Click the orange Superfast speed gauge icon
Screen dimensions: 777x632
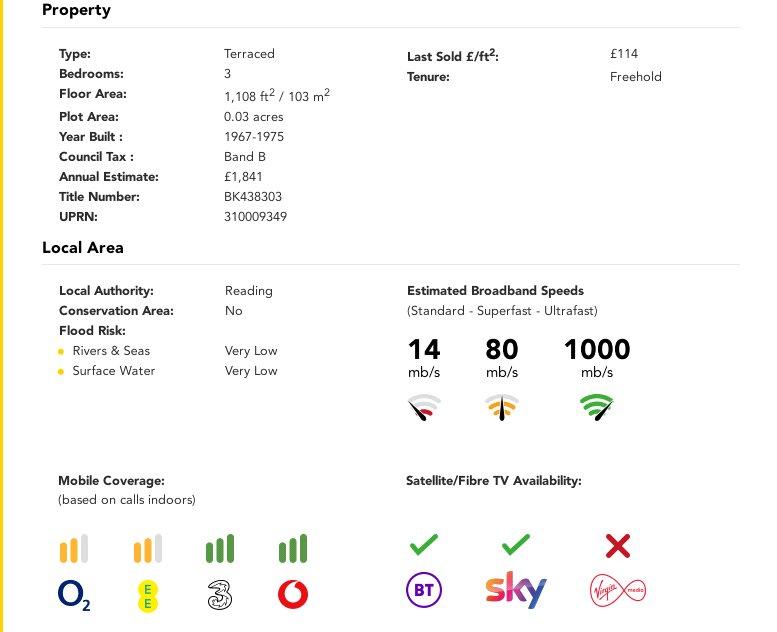pyautogui.click(x=502, y=407)
